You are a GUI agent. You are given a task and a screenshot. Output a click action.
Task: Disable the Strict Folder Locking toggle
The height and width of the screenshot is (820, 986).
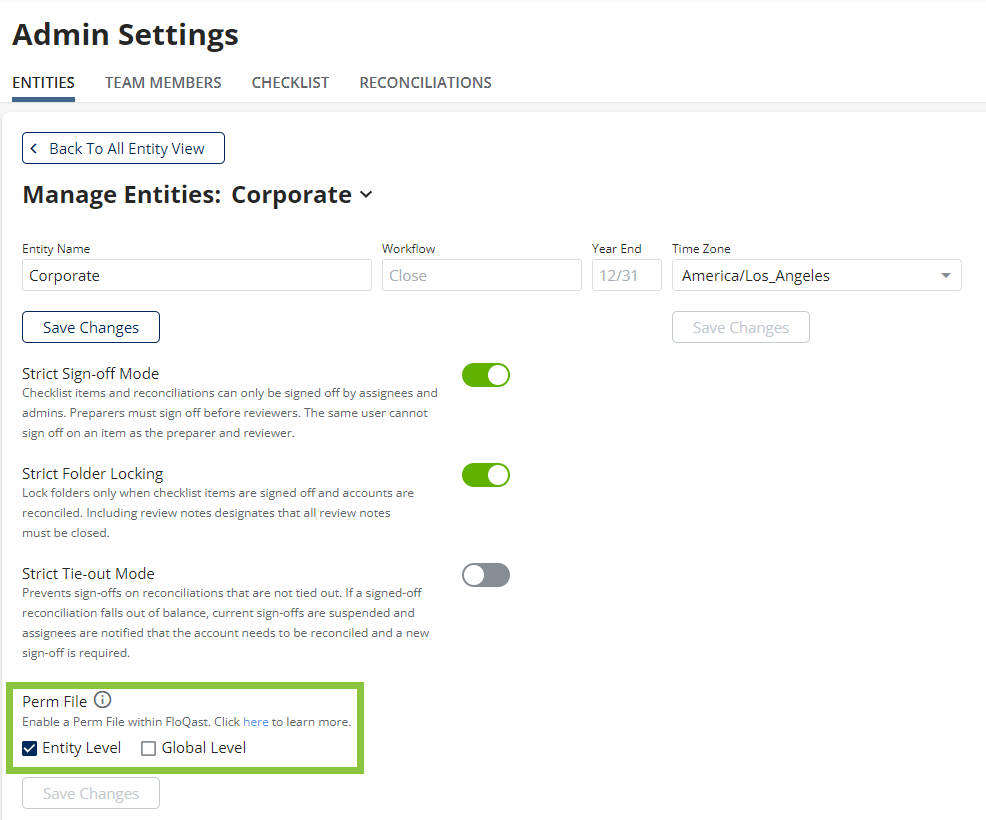[486, 475]
